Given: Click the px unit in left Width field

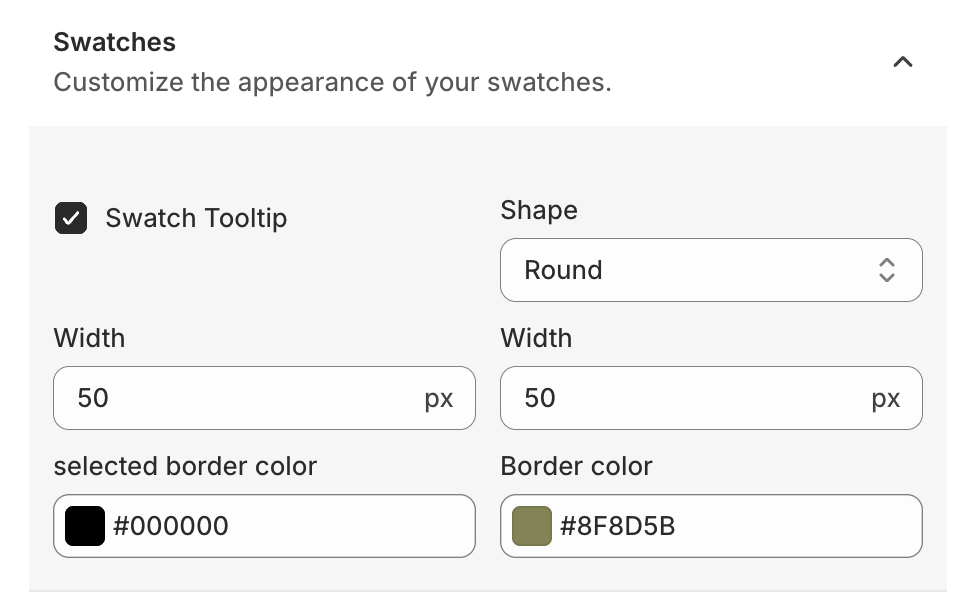Looking at the screenshot, I should [x=439, y=399].
